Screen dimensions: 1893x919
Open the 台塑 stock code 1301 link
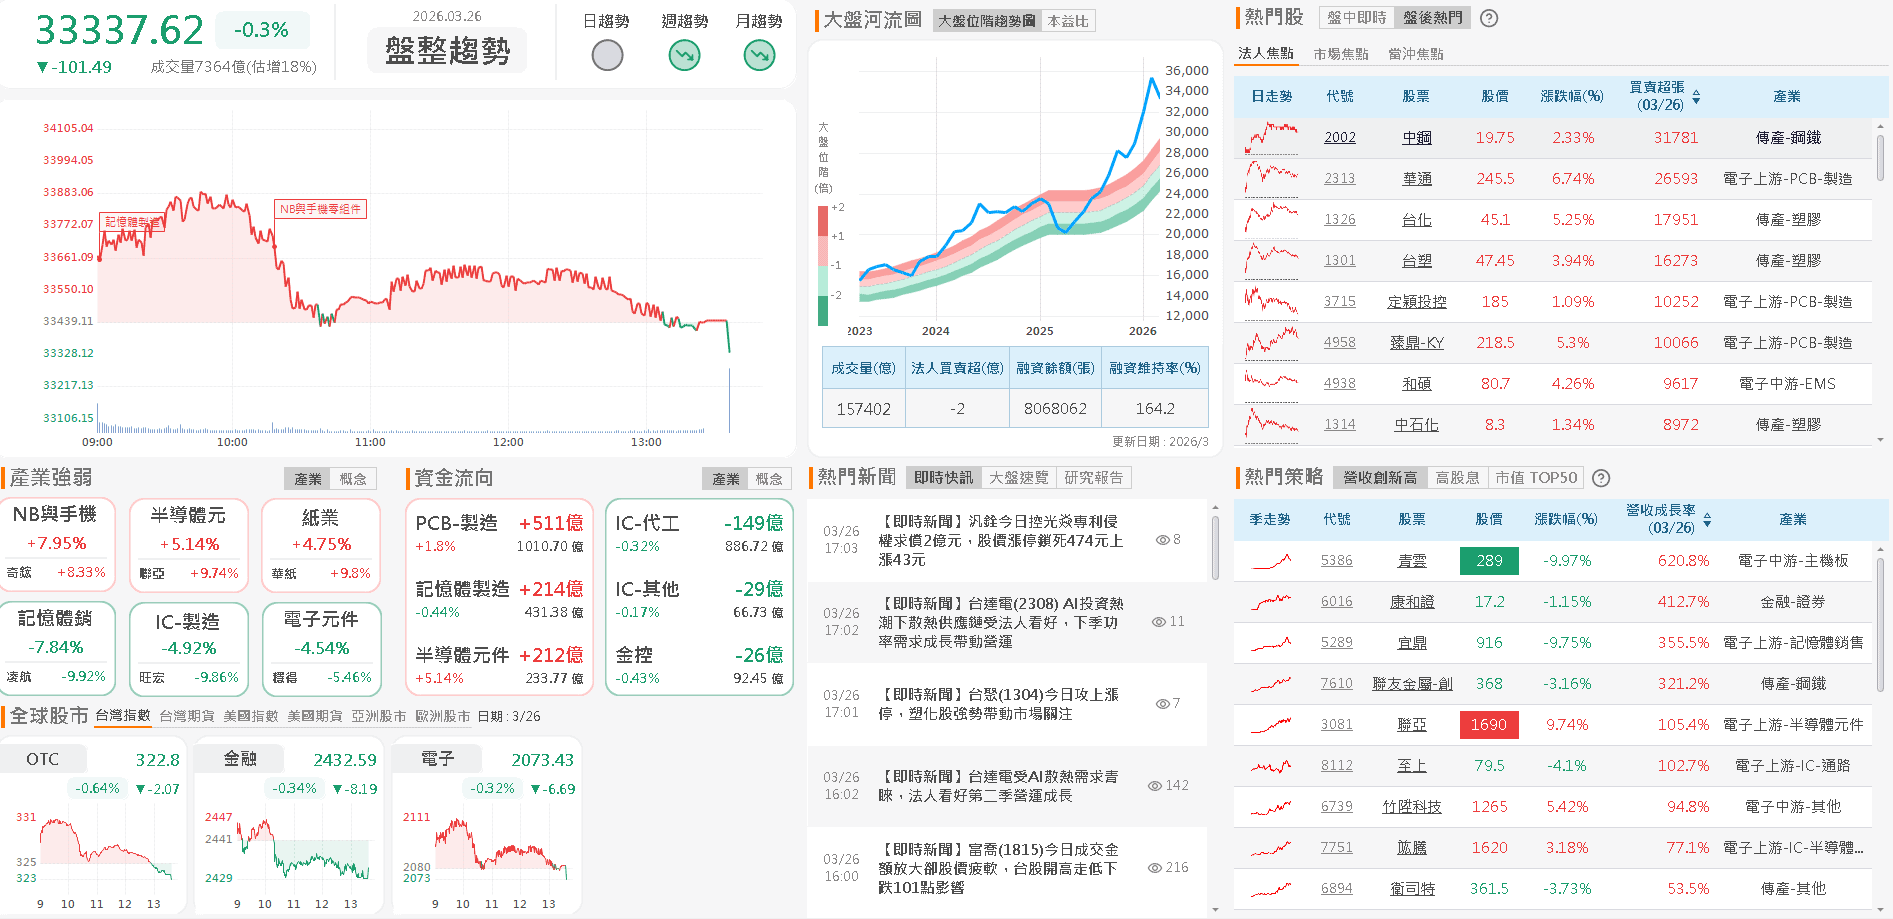tap(1340, 260)
